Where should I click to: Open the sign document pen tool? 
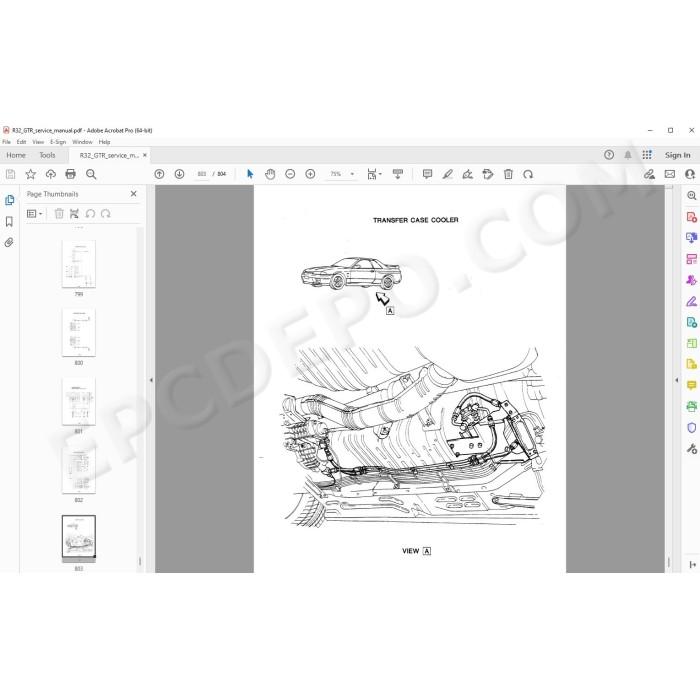pyautogui.click(x=467, y=174)
